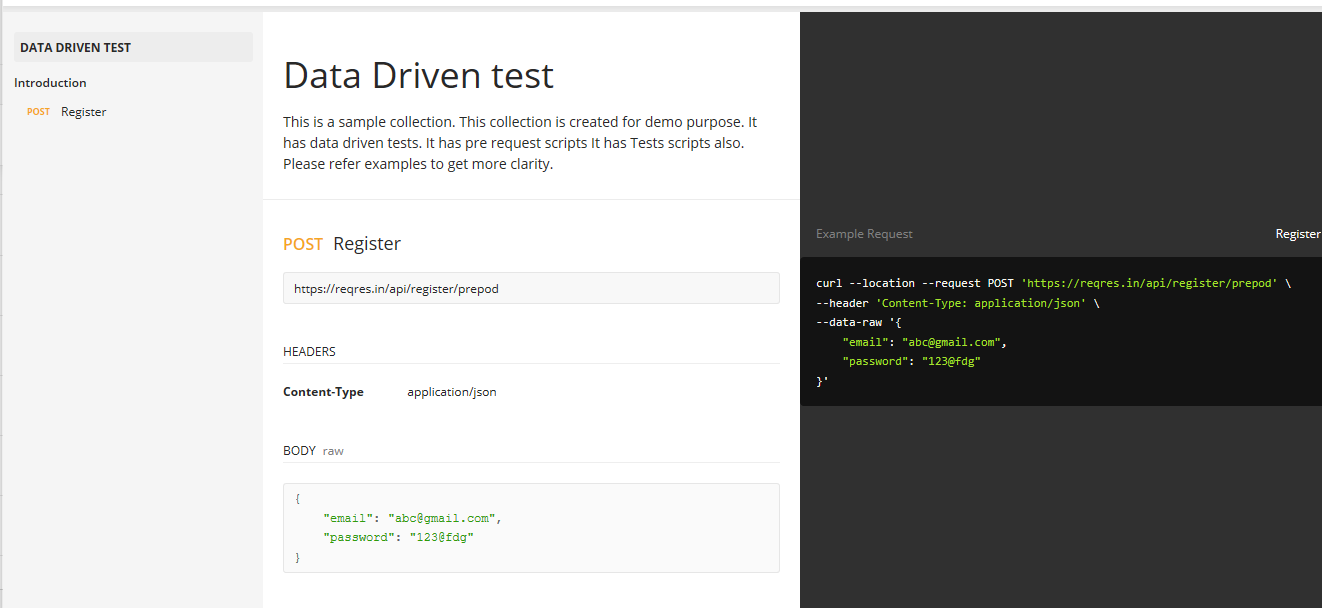Select the Register request in sidebar
Viewport: 1322px width, 608px height.
[x=83, y=112]
